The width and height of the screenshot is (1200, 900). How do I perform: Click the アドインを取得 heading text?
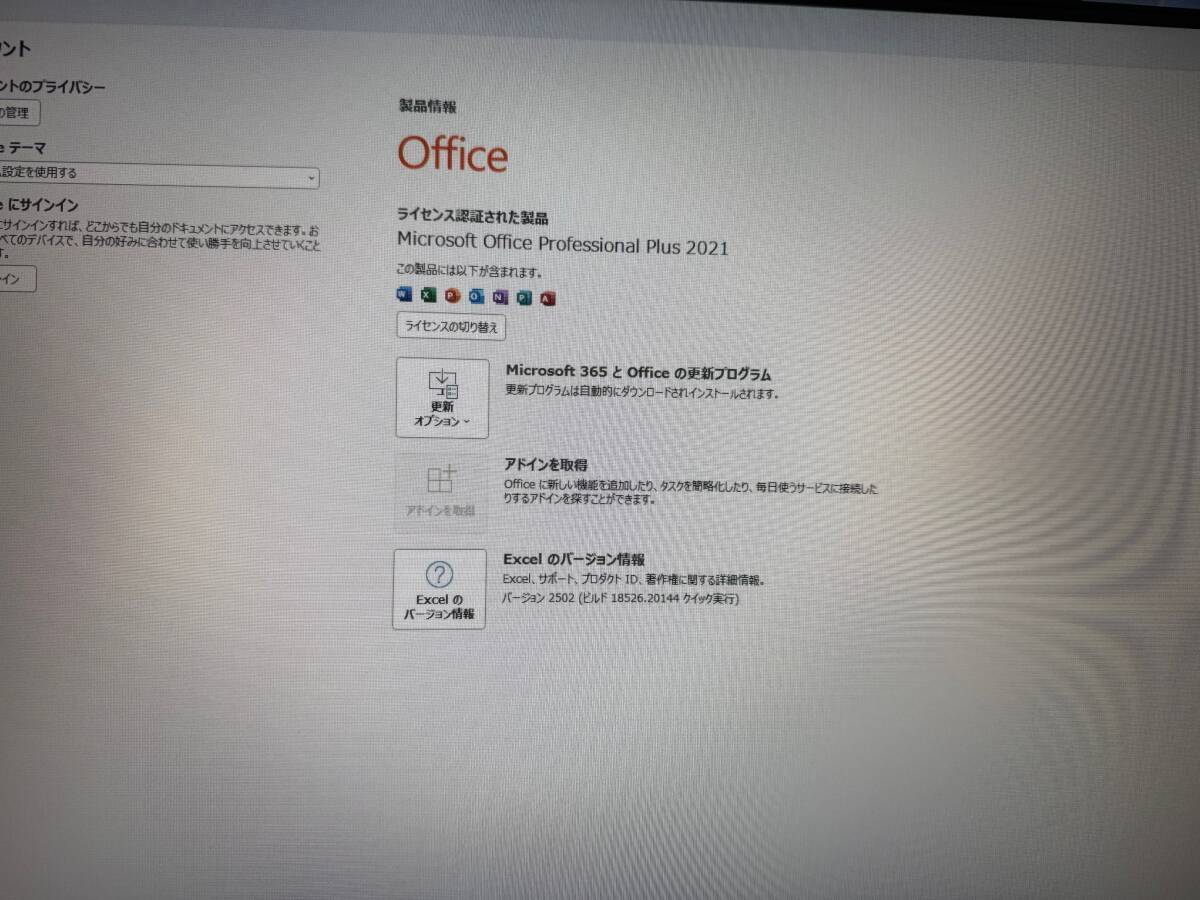point(545,465)
